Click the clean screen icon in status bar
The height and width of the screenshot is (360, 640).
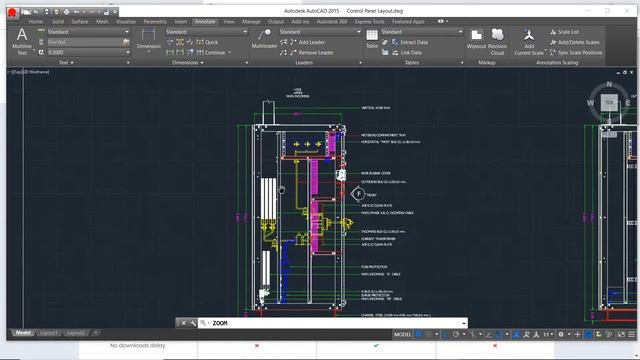pos(621,334)
